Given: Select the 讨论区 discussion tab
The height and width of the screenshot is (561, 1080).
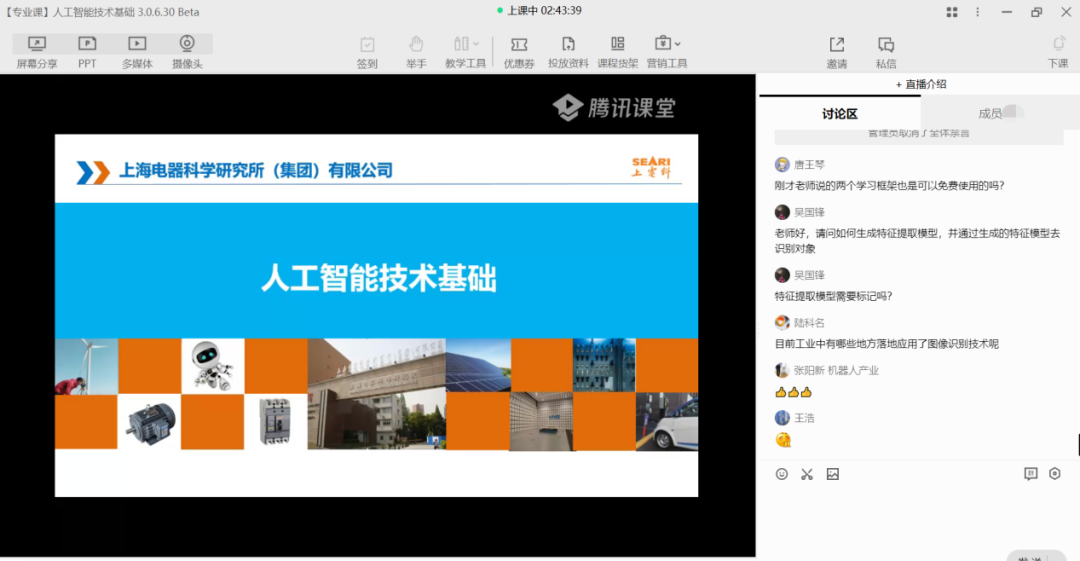Looking at the screenshot, I should click(840, 113).
